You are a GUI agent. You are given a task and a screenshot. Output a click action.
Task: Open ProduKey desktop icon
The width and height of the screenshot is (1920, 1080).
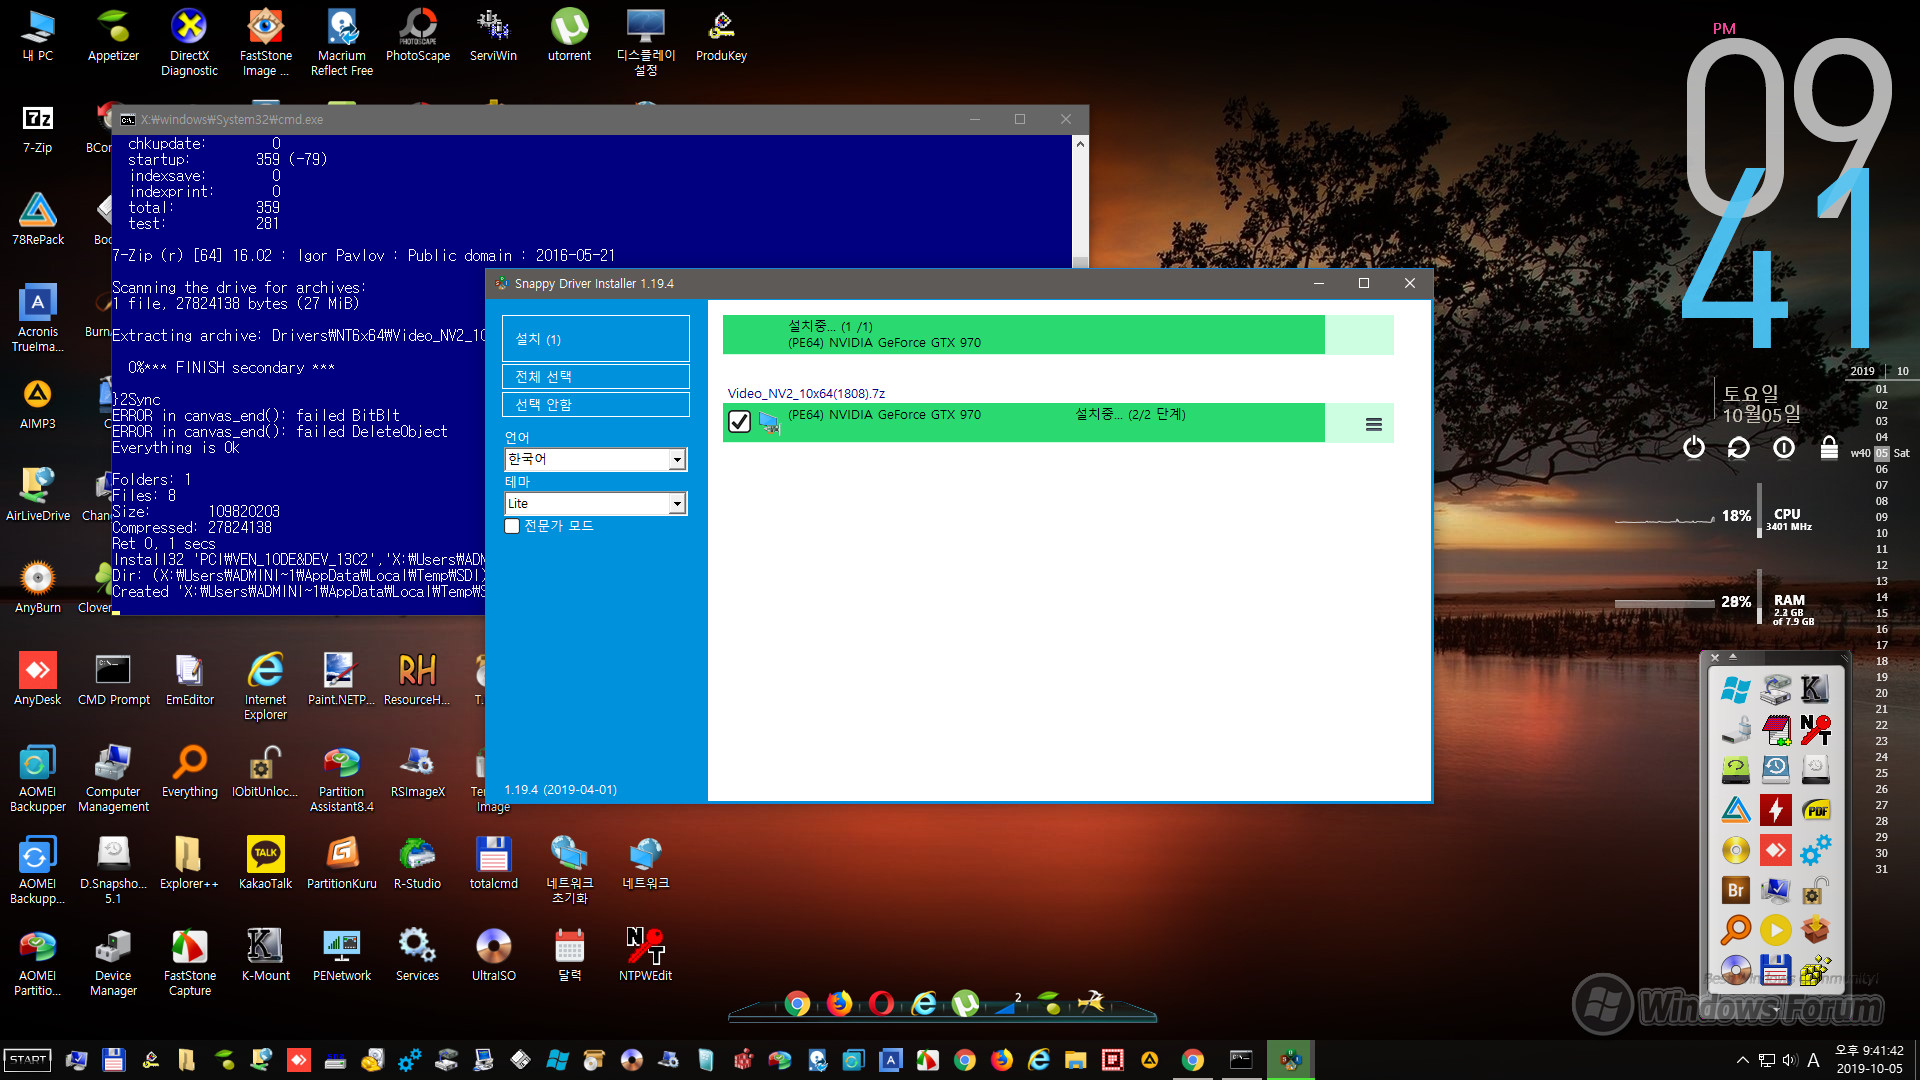click(721, 35)
